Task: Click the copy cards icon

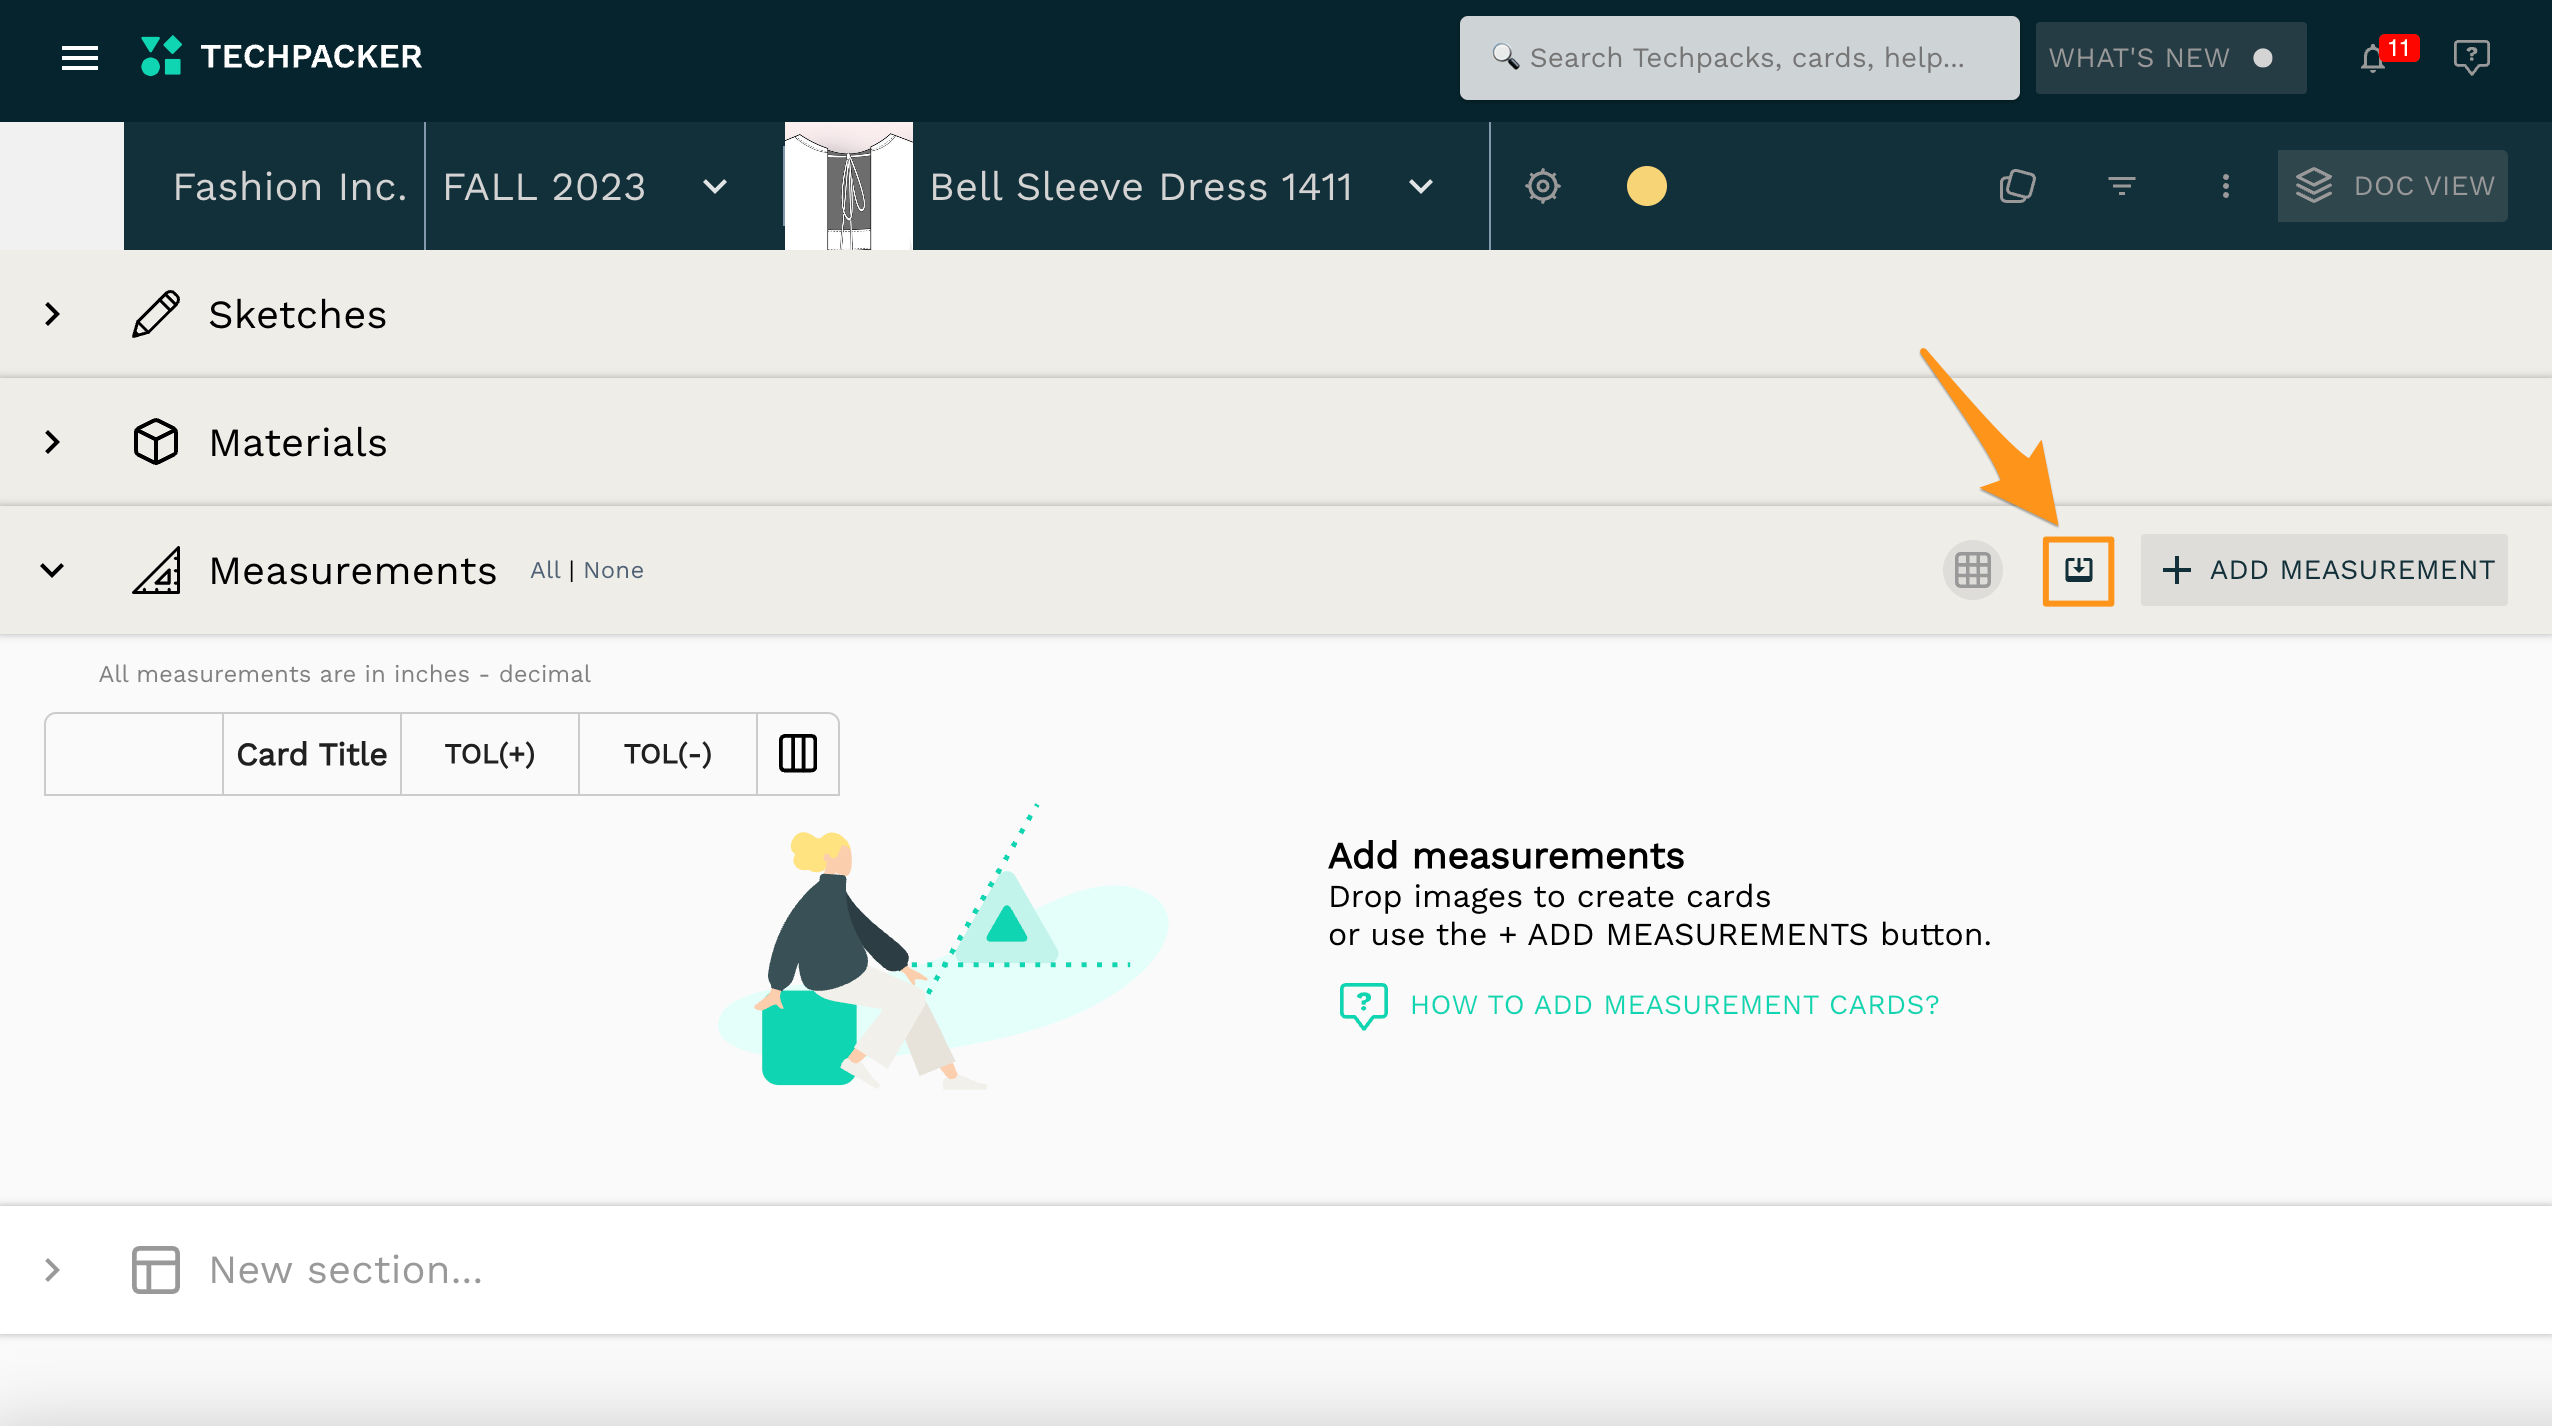Action: click(x=2017, y=186)
